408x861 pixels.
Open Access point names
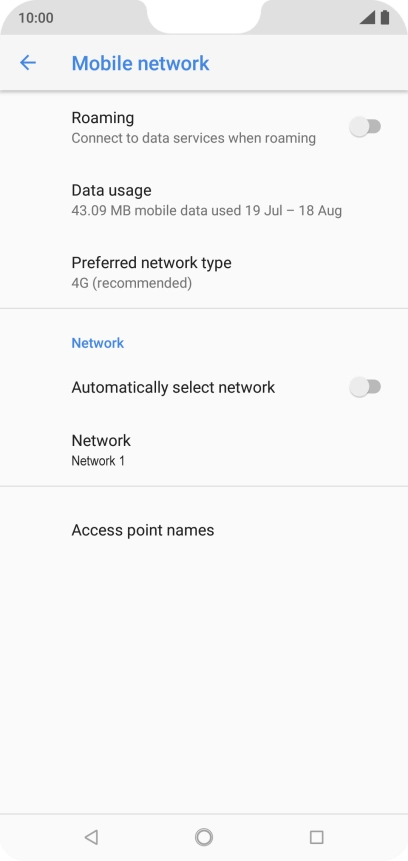coord(204,530)
